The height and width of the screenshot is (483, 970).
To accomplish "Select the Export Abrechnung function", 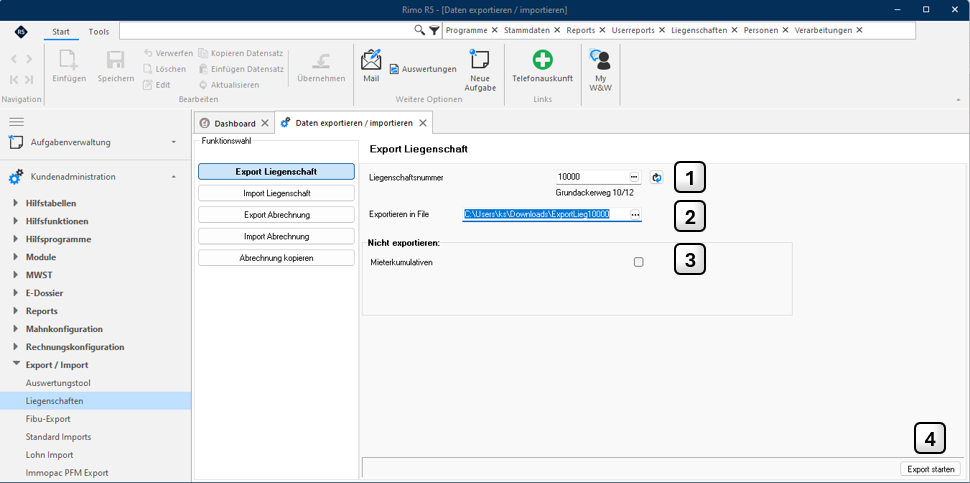I will [x=276, y=215].
